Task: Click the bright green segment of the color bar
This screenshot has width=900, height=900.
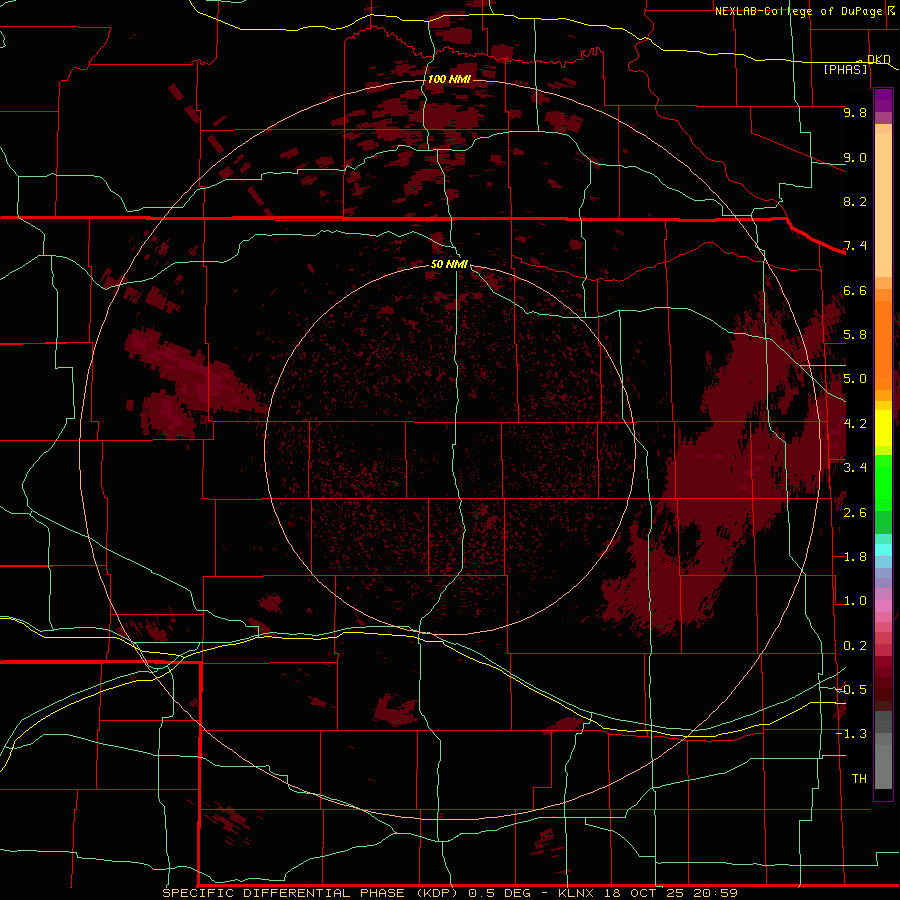Action: (x=883, y=482)
